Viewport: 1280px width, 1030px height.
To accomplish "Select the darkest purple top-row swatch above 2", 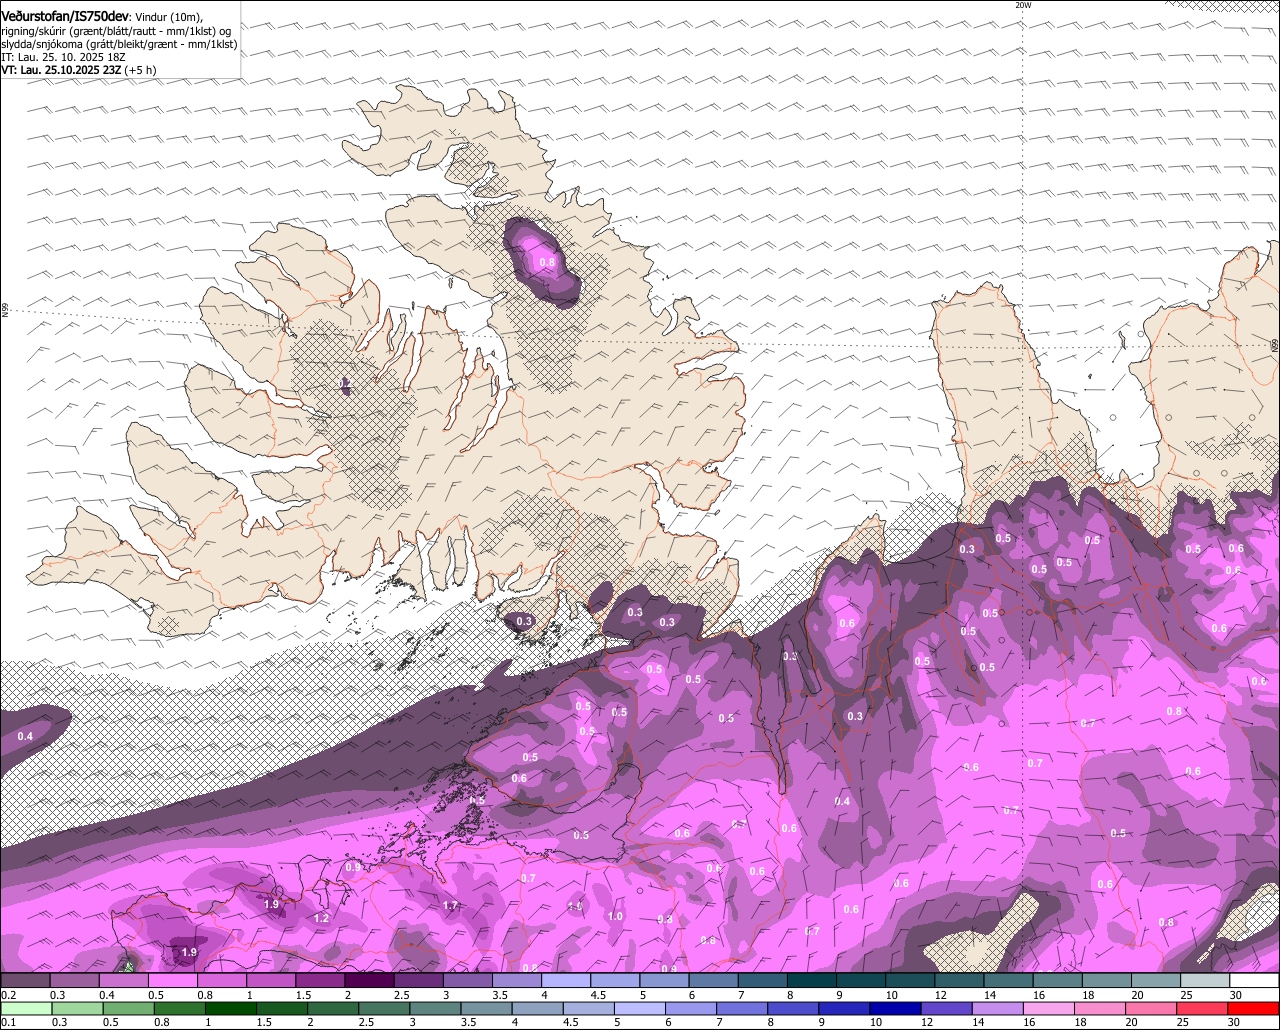I will 369,980.
